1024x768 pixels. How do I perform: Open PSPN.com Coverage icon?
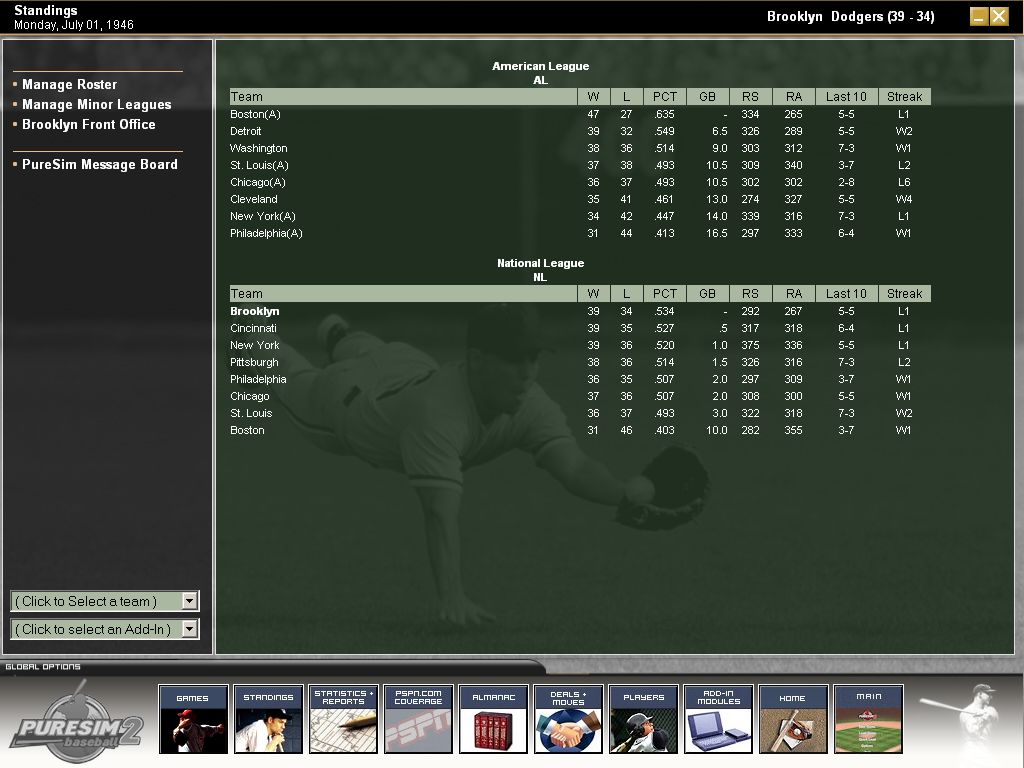[418, 719]
